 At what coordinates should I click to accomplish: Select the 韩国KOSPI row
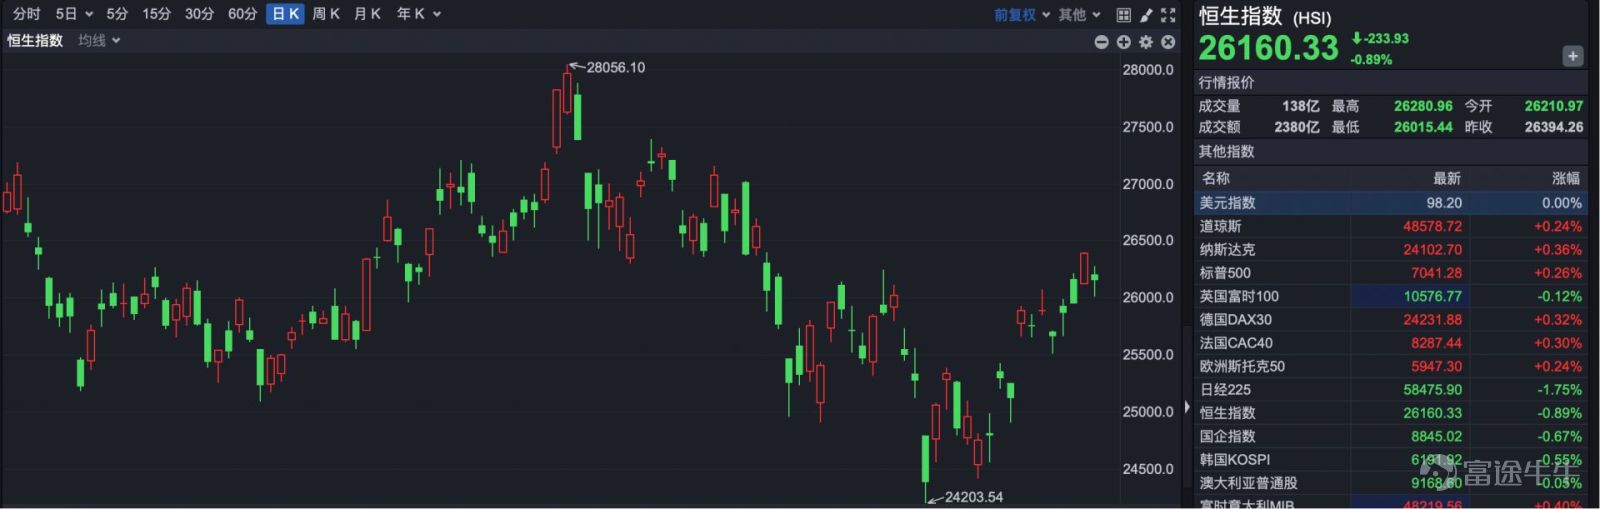[x=1391, y=459]
